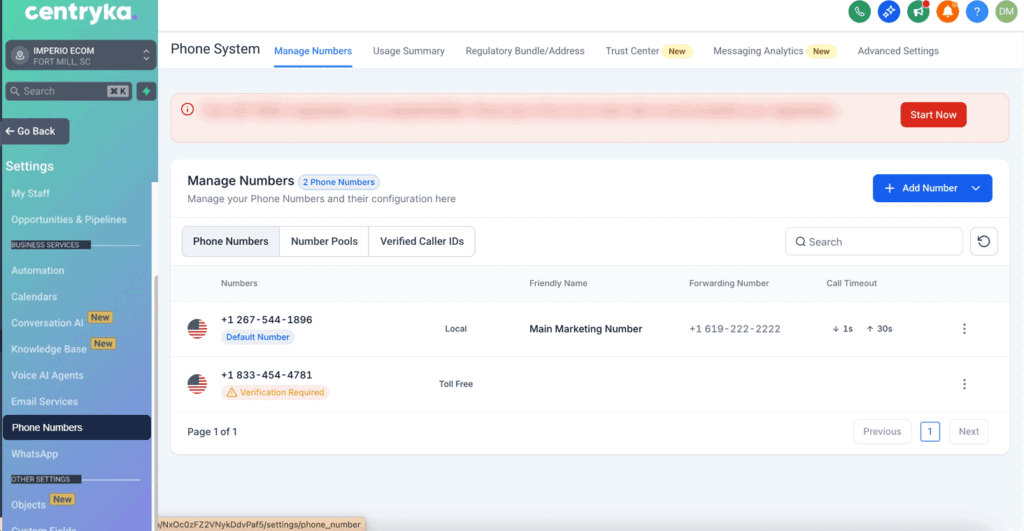Screen dimensions: 1024x531
Task: Expand the Imperio Ecom account switcher
Action: [81, 55]
